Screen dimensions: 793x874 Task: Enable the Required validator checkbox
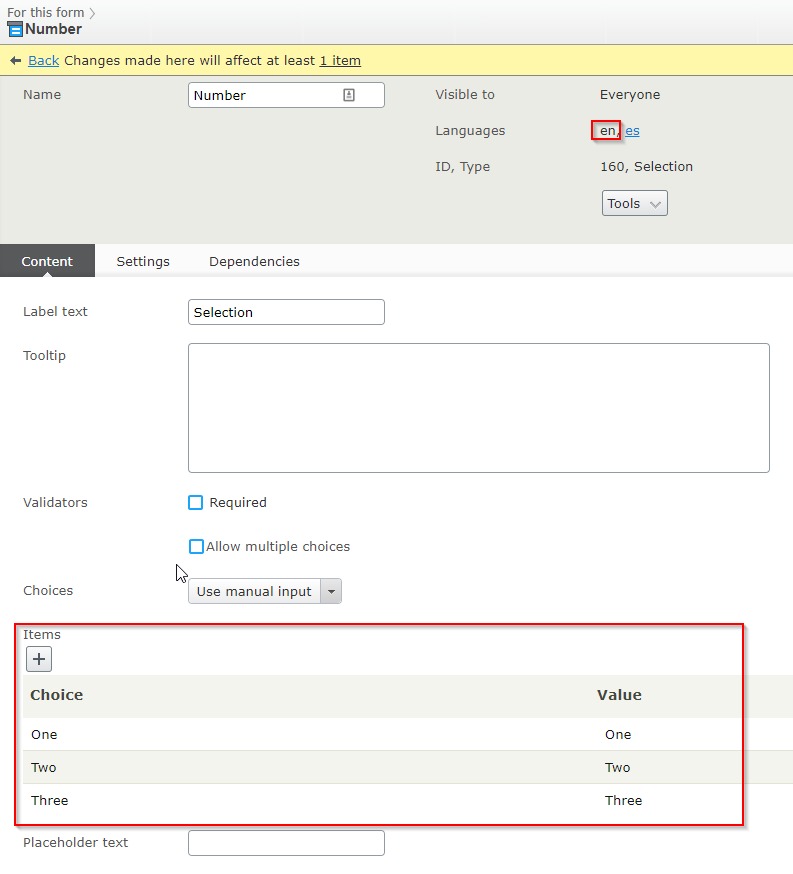pyautogui.click(x=196, y=503)
